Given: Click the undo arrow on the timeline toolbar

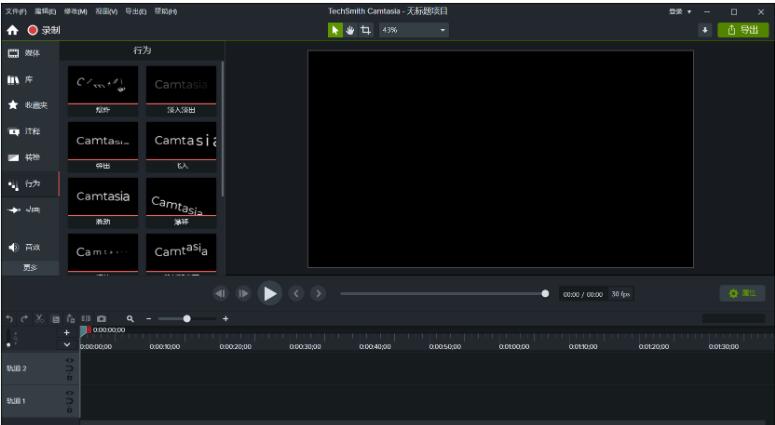Looking at the screenshot, I should click(9, 318).
